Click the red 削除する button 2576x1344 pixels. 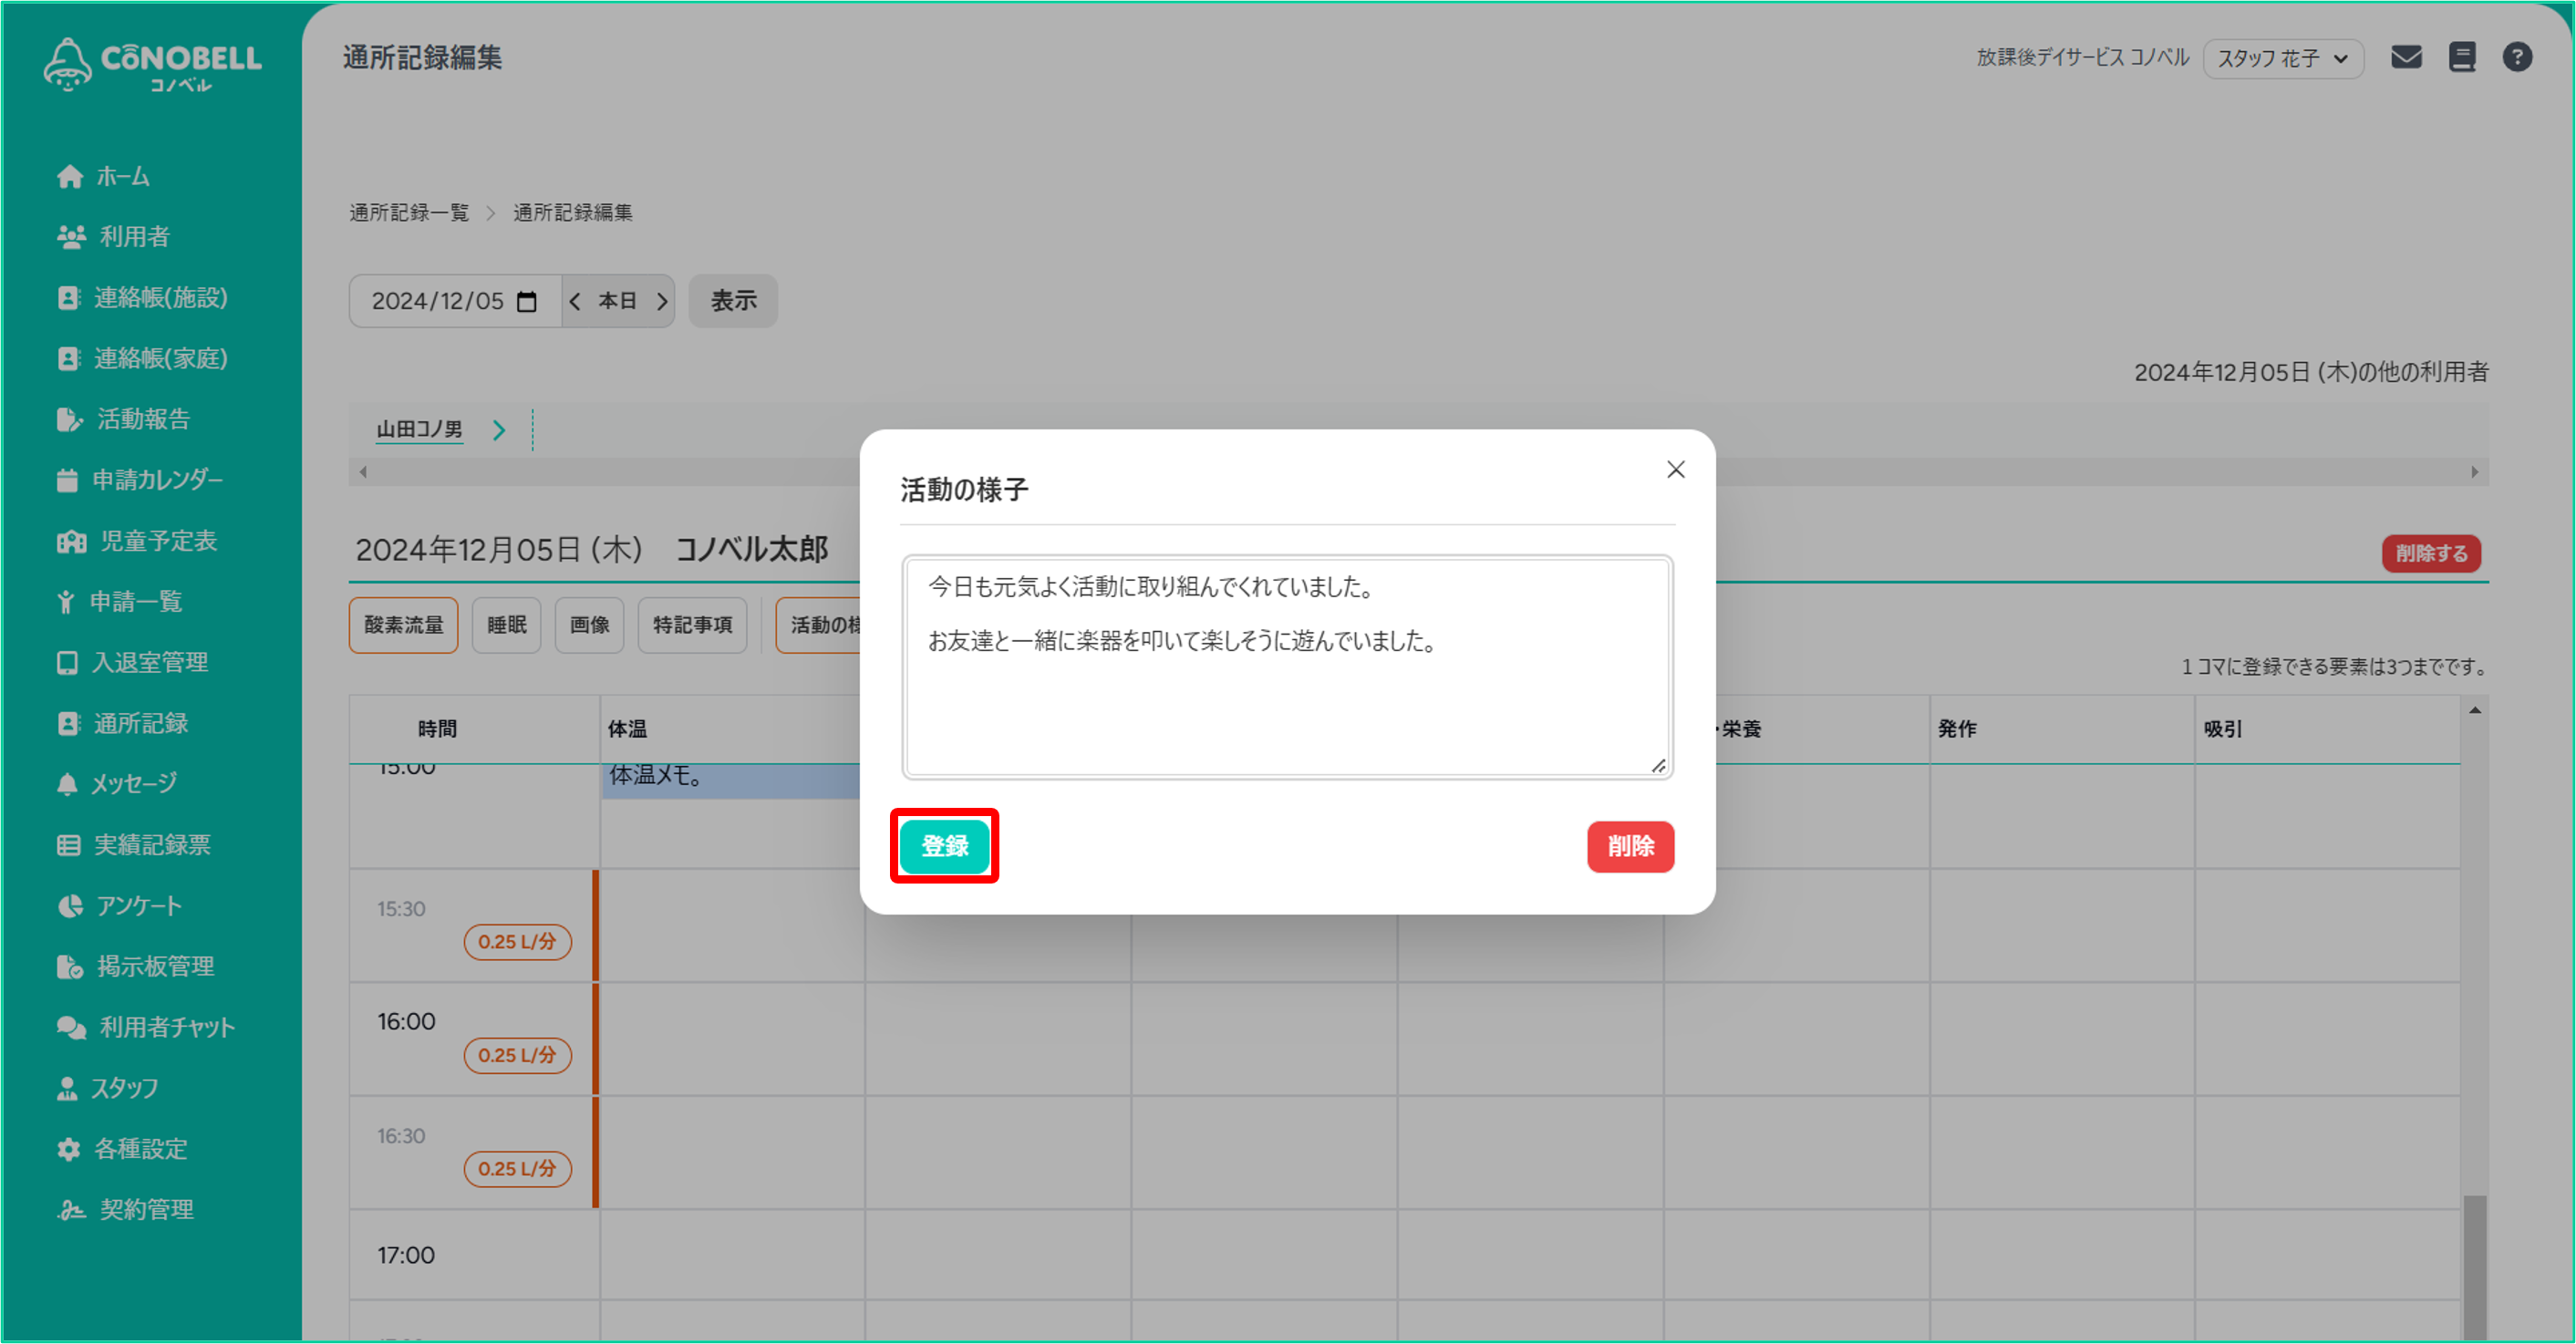pos(2431,554)
